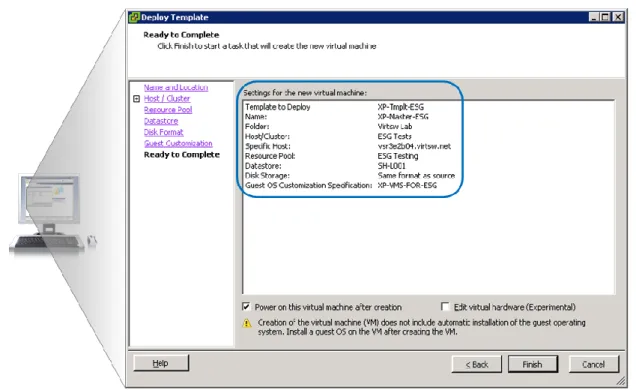Screen dimensions: 636x390
Task: Click the Back button
Action: (x=477, y=364)
